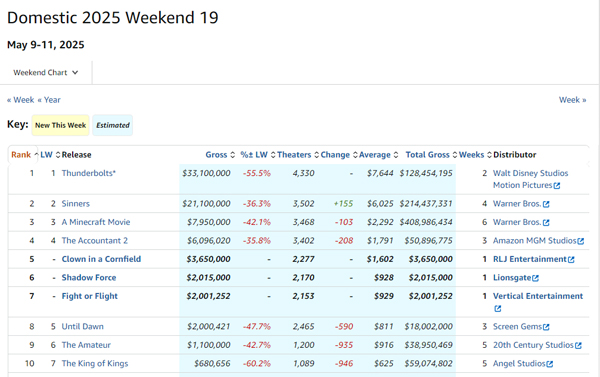Sort table by Theaters column

(294, 155)
